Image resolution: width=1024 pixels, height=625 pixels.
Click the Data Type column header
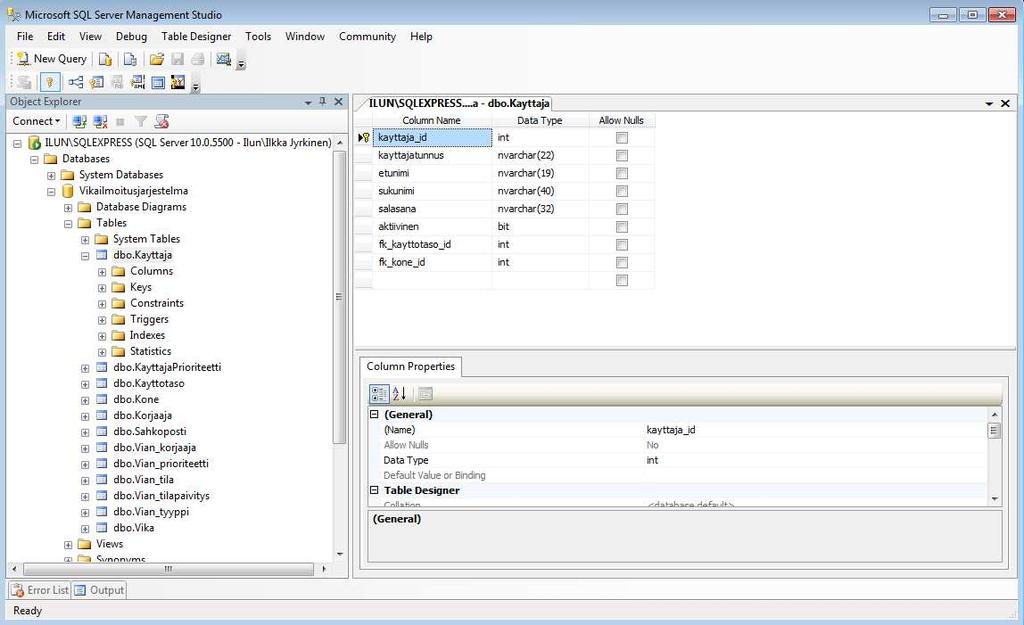[540, 120]
